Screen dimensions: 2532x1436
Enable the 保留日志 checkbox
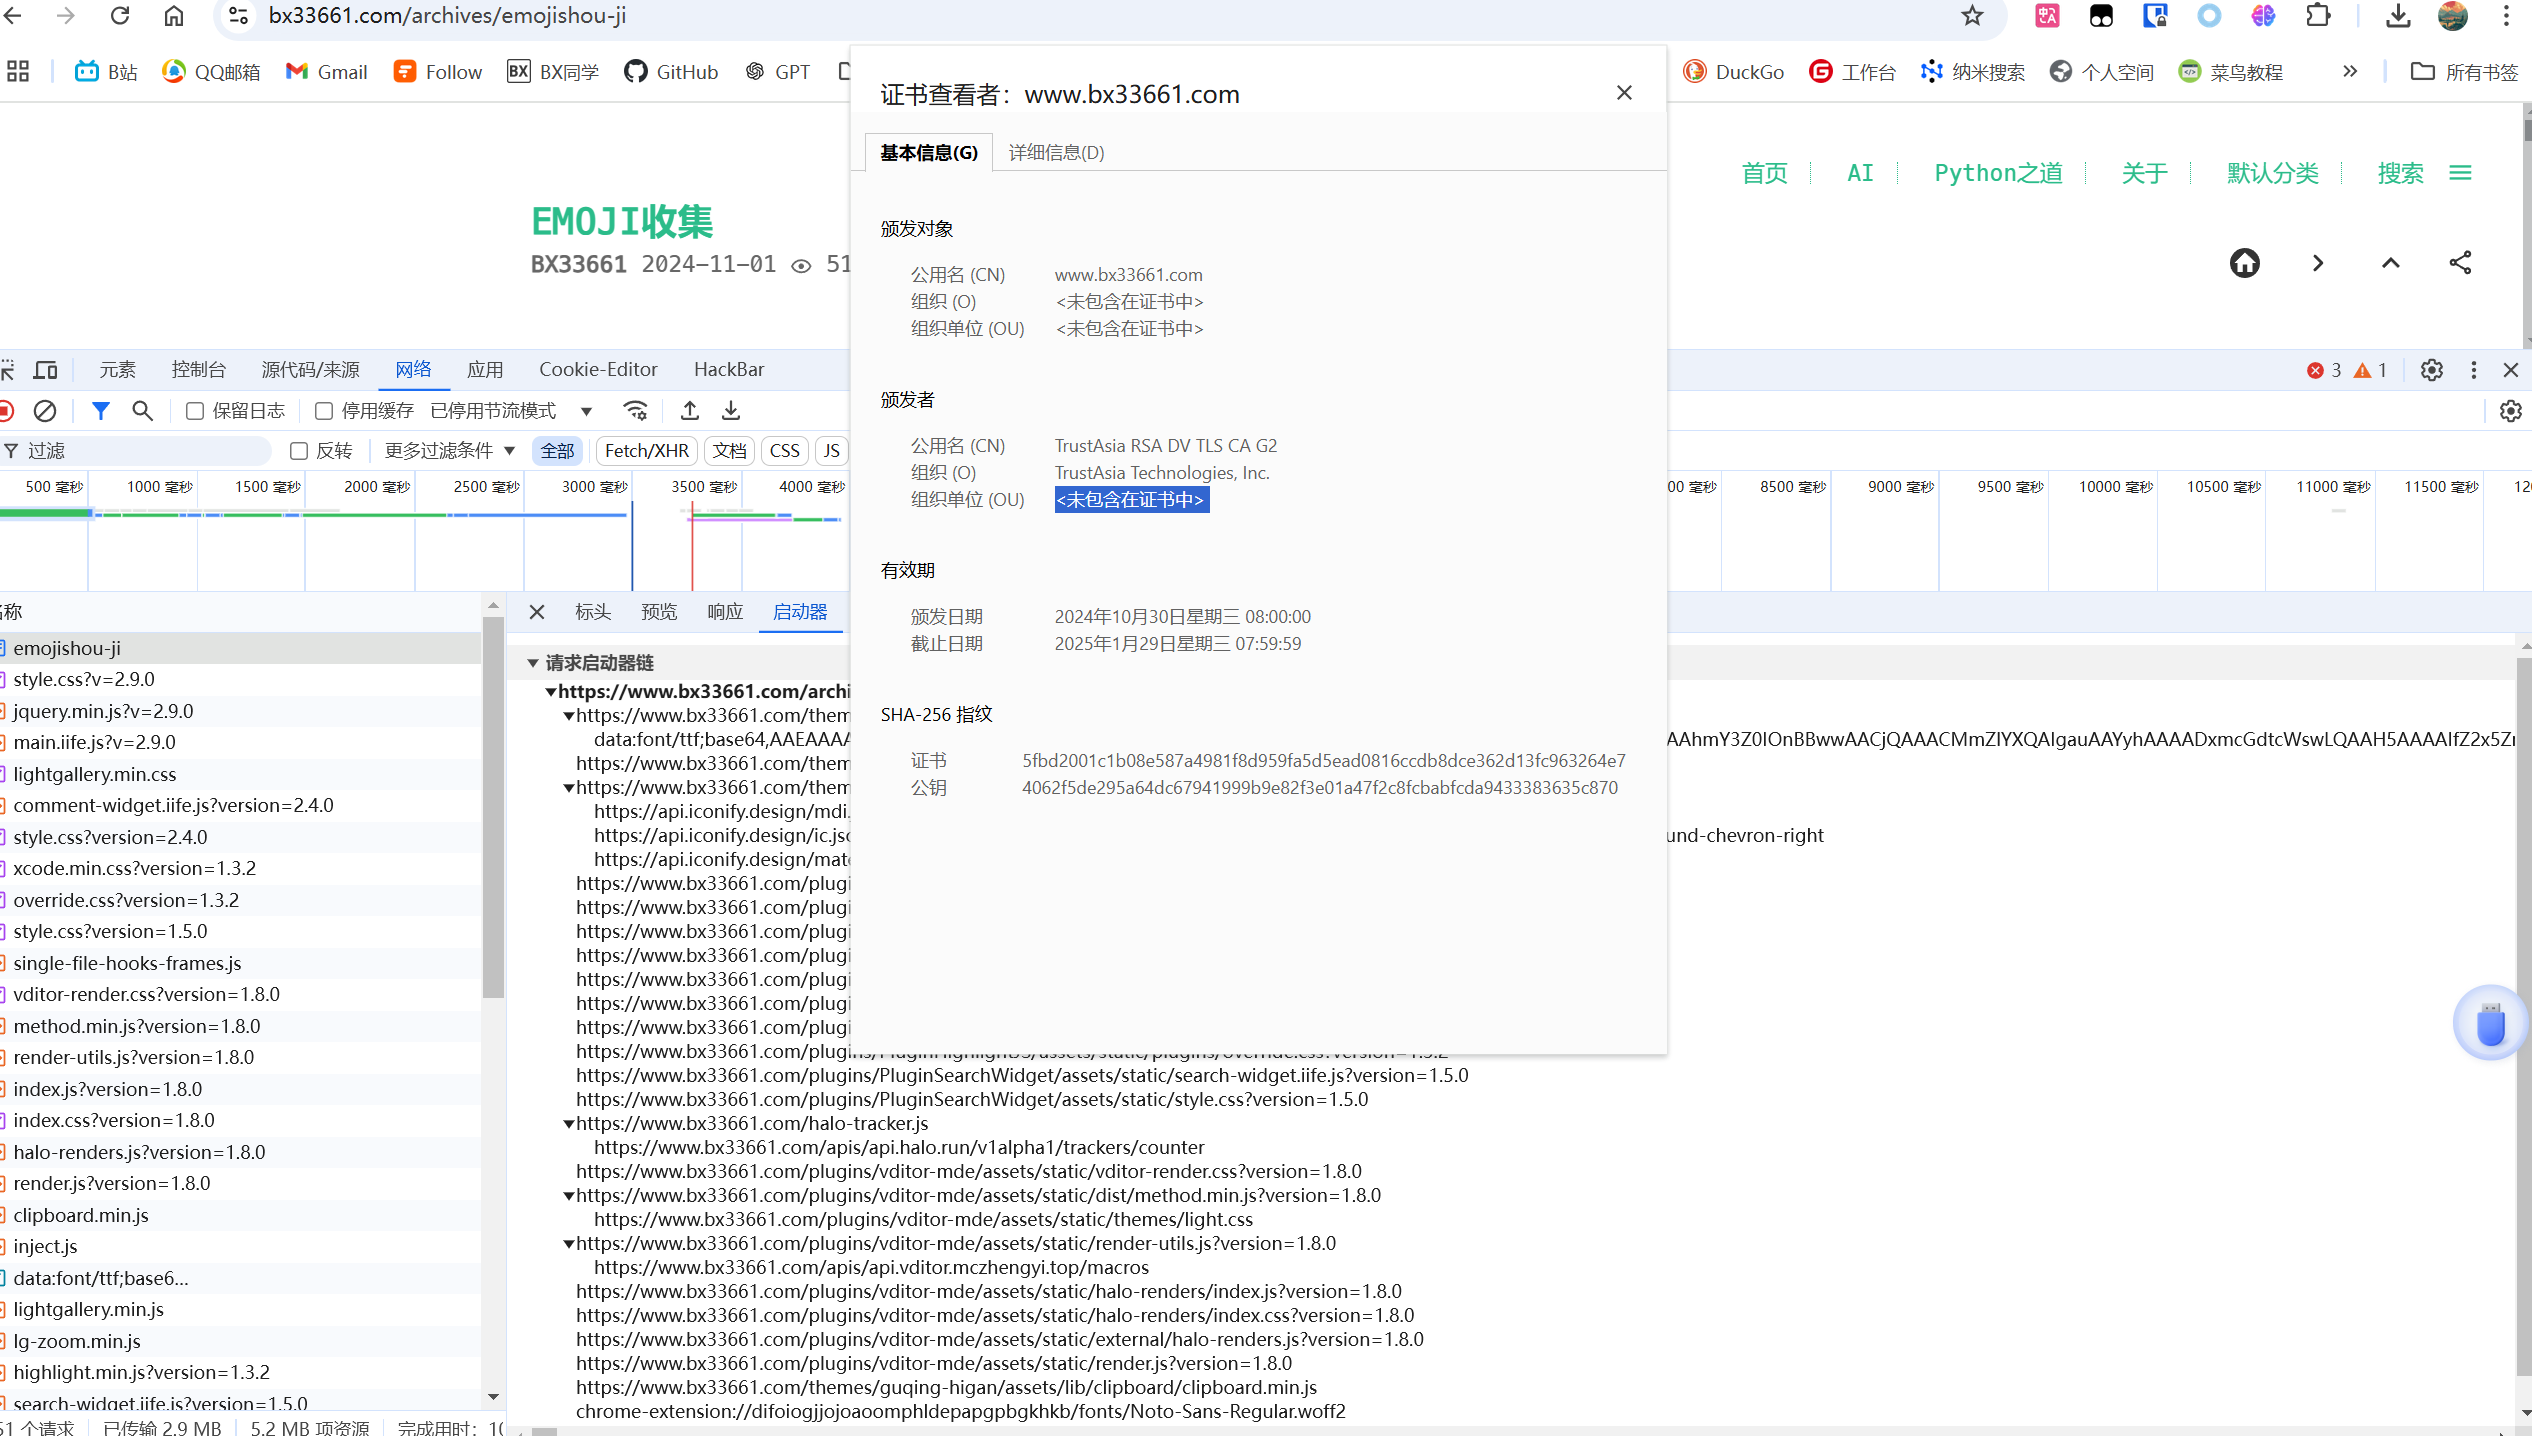(x=195, y=411)
